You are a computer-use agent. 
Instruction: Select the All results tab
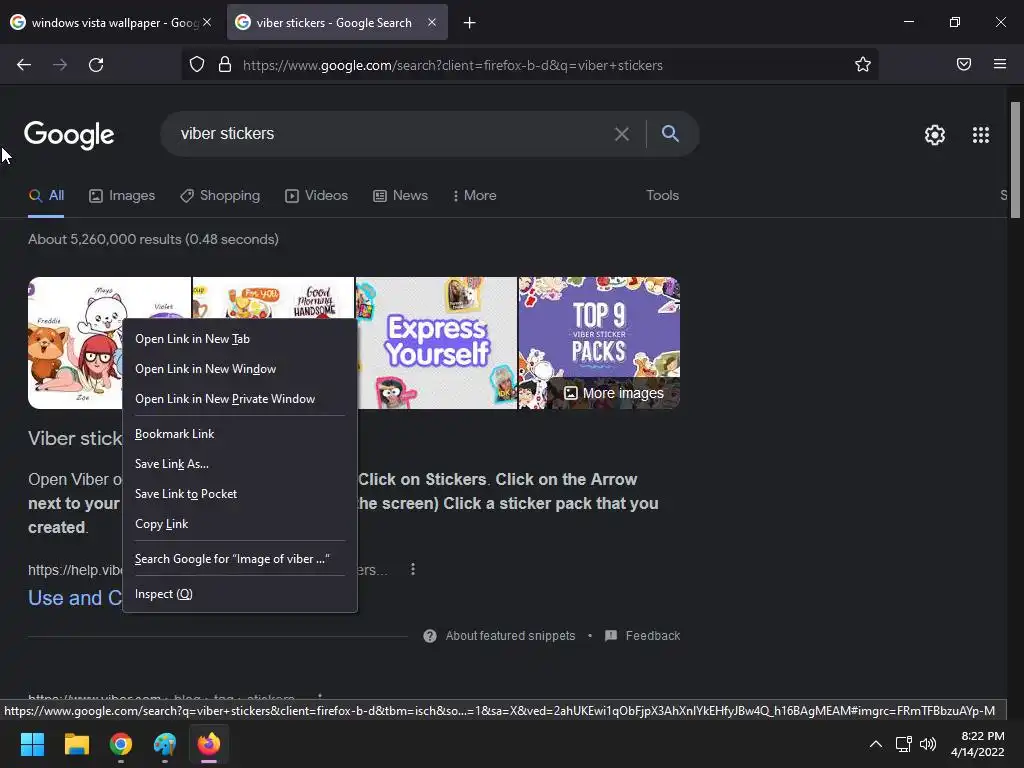(x=46, y=195)
